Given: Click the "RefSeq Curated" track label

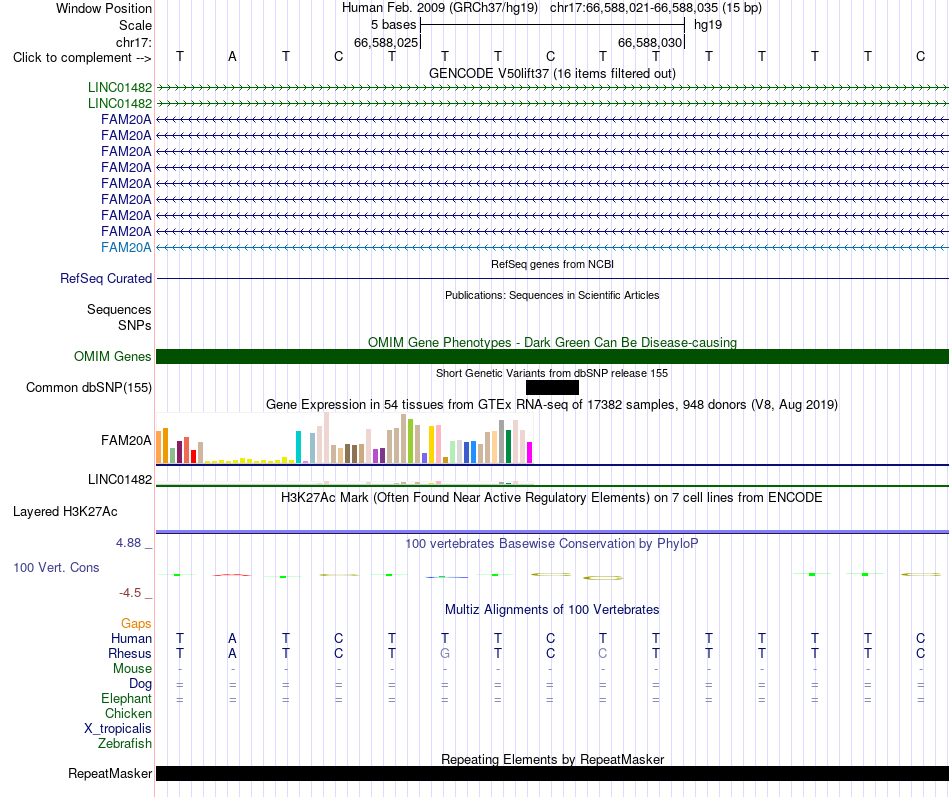Looking at the screenshot, I should 106,278.
